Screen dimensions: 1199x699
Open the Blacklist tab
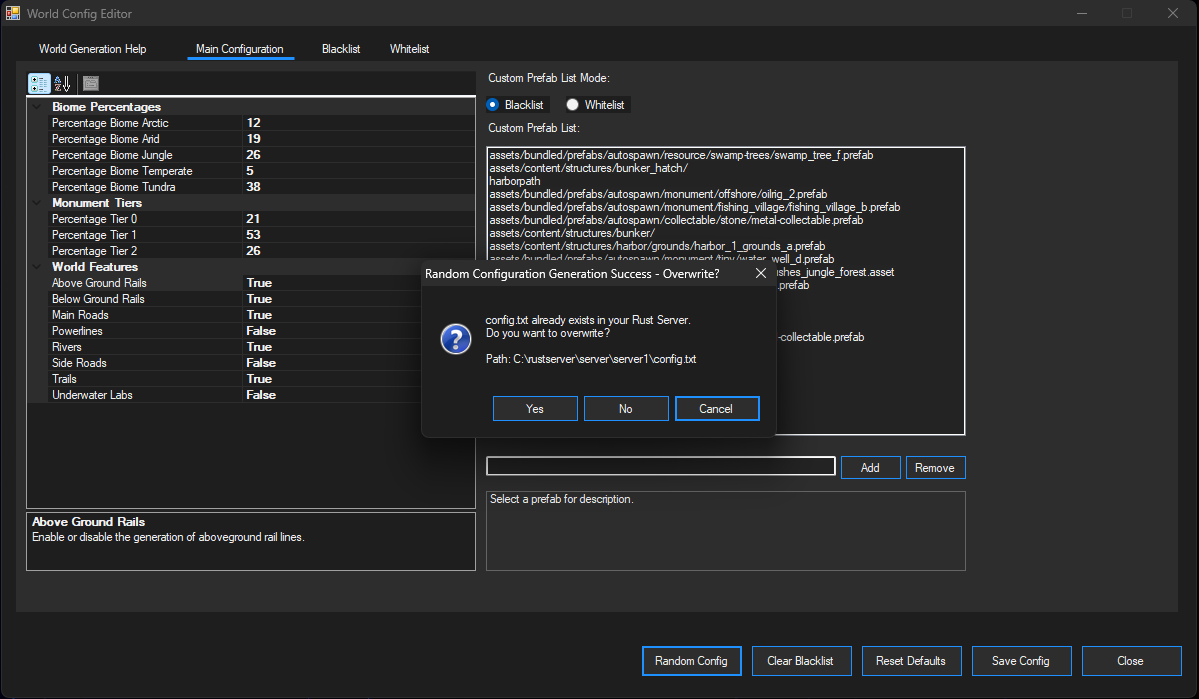pos(340,48)
